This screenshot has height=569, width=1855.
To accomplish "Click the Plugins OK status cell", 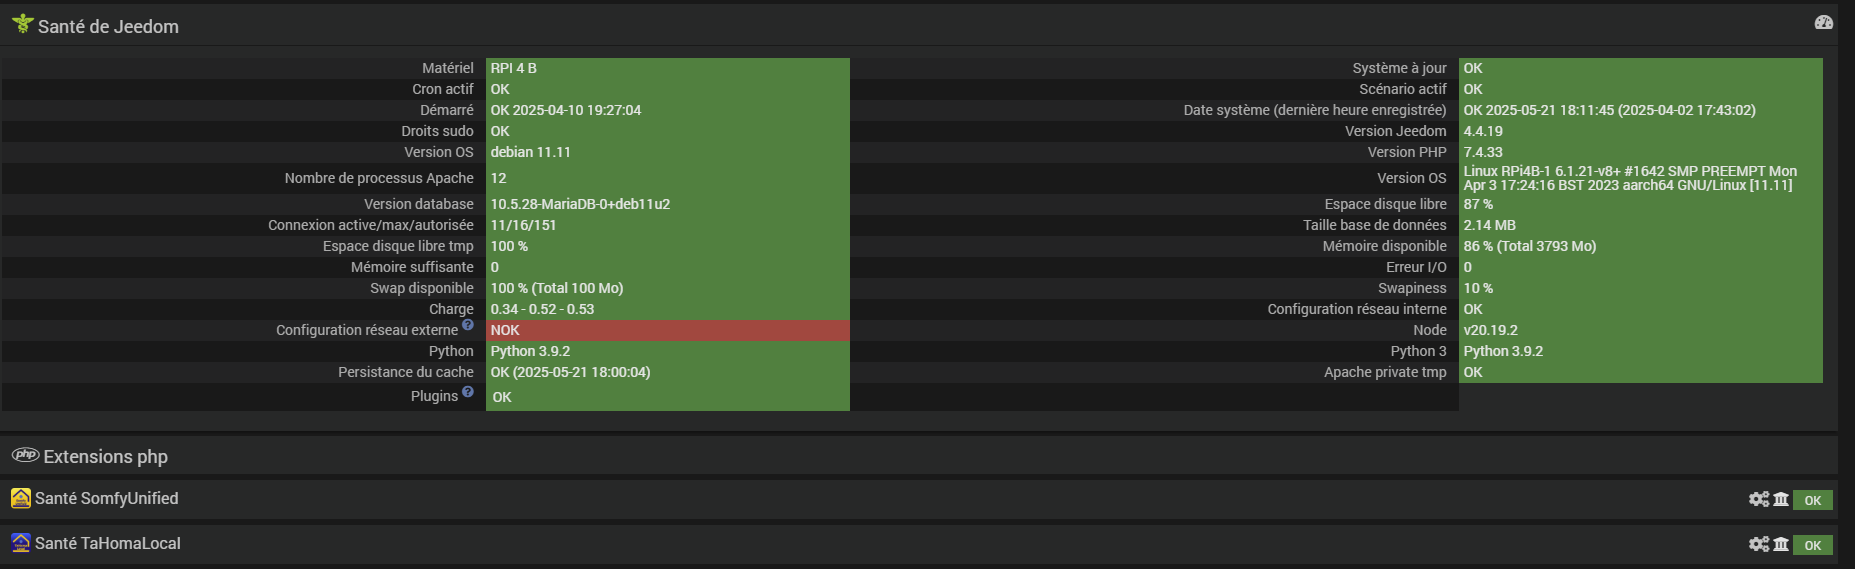I will tap(667, 397).
